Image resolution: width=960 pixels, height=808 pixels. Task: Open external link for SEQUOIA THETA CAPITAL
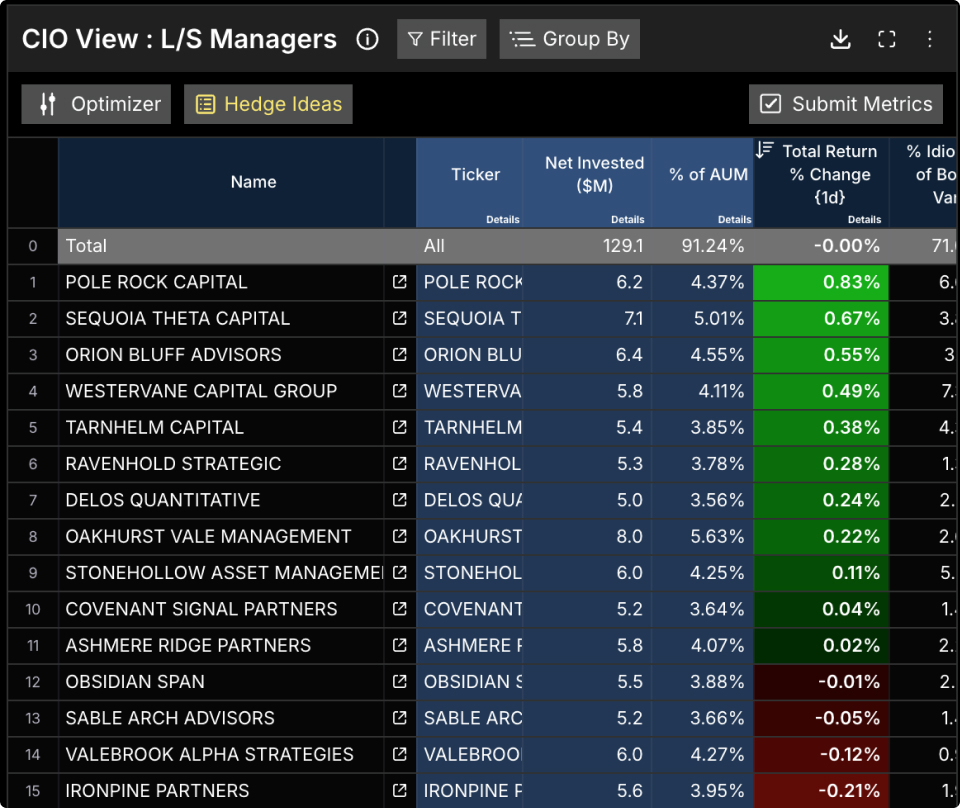[x=400, y=318]
